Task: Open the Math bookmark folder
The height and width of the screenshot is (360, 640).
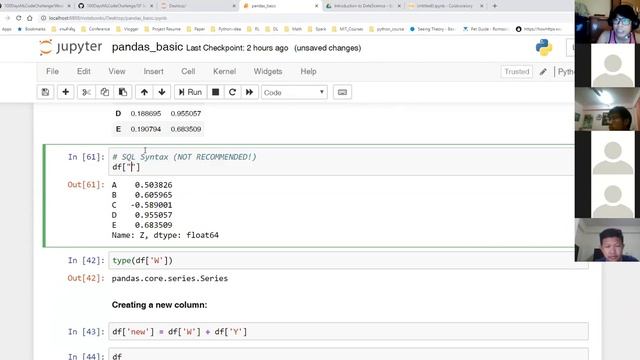Action: (x=293, y=29)
